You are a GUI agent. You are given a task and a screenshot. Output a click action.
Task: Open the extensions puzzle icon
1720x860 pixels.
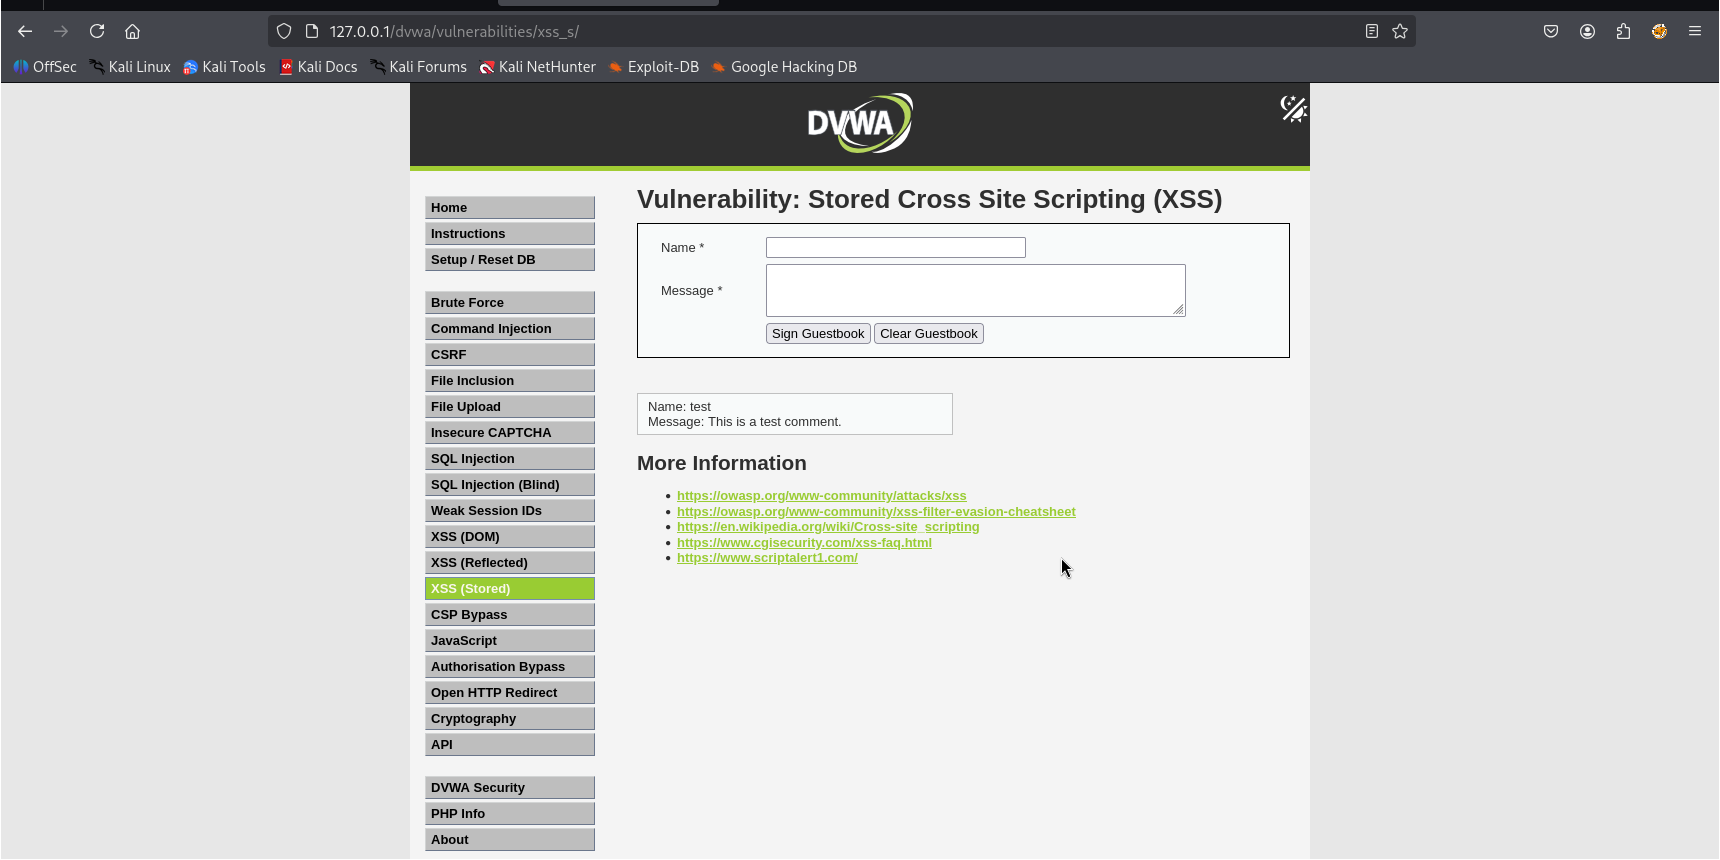[x=1623, y=31]
